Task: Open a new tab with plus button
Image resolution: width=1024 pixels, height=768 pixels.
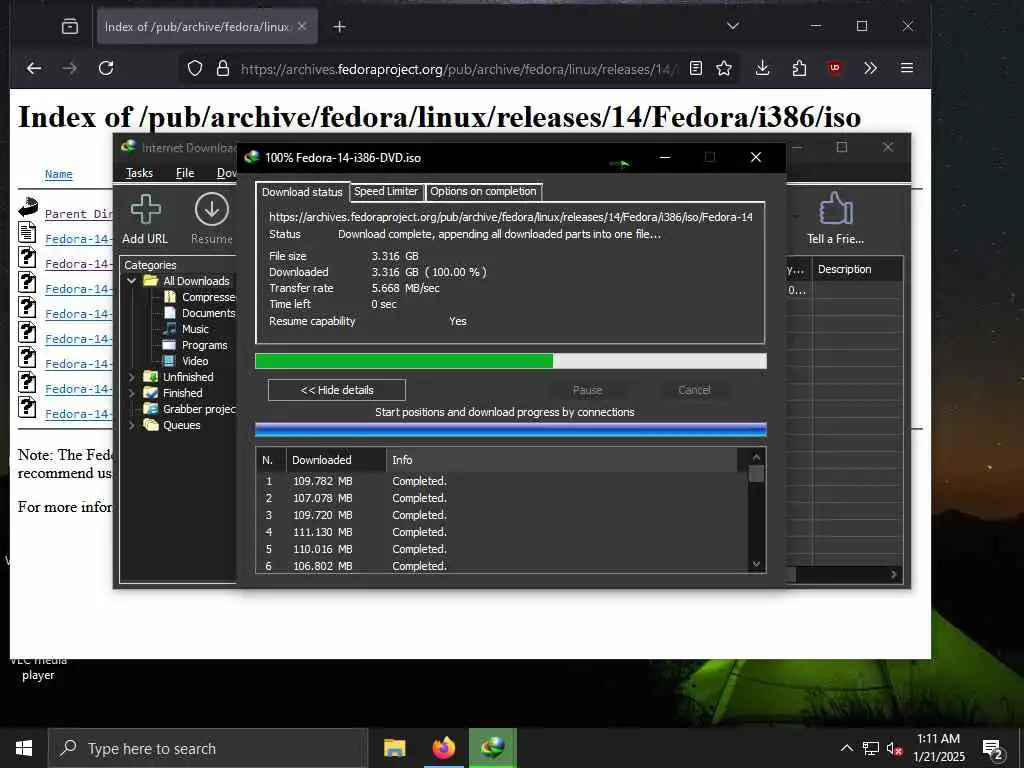Action: click(x=340, y=27)
